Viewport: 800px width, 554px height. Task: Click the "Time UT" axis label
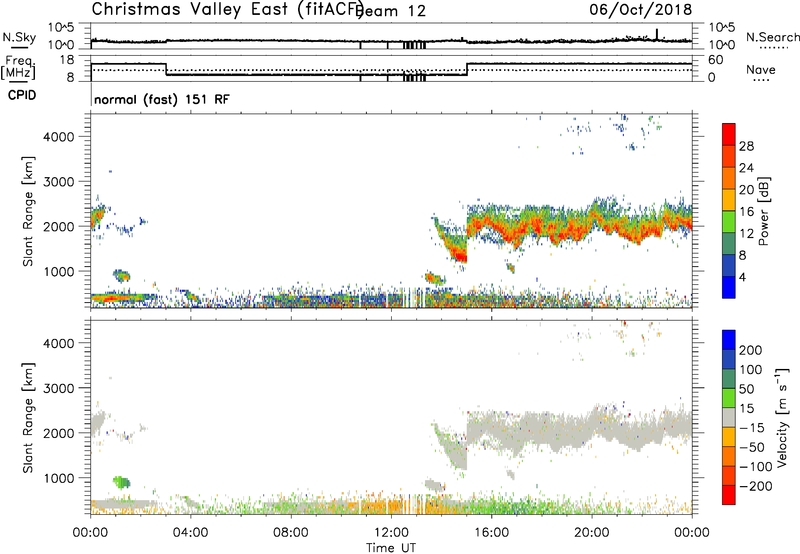point(391,547)
